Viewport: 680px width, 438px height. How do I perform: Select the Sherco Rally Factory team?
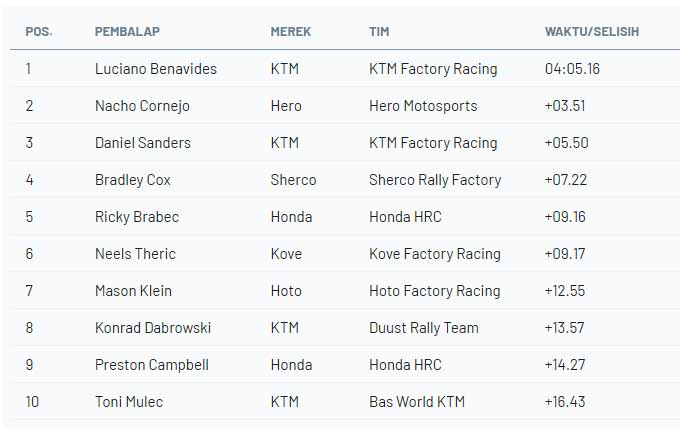click(x=435, y=180)
